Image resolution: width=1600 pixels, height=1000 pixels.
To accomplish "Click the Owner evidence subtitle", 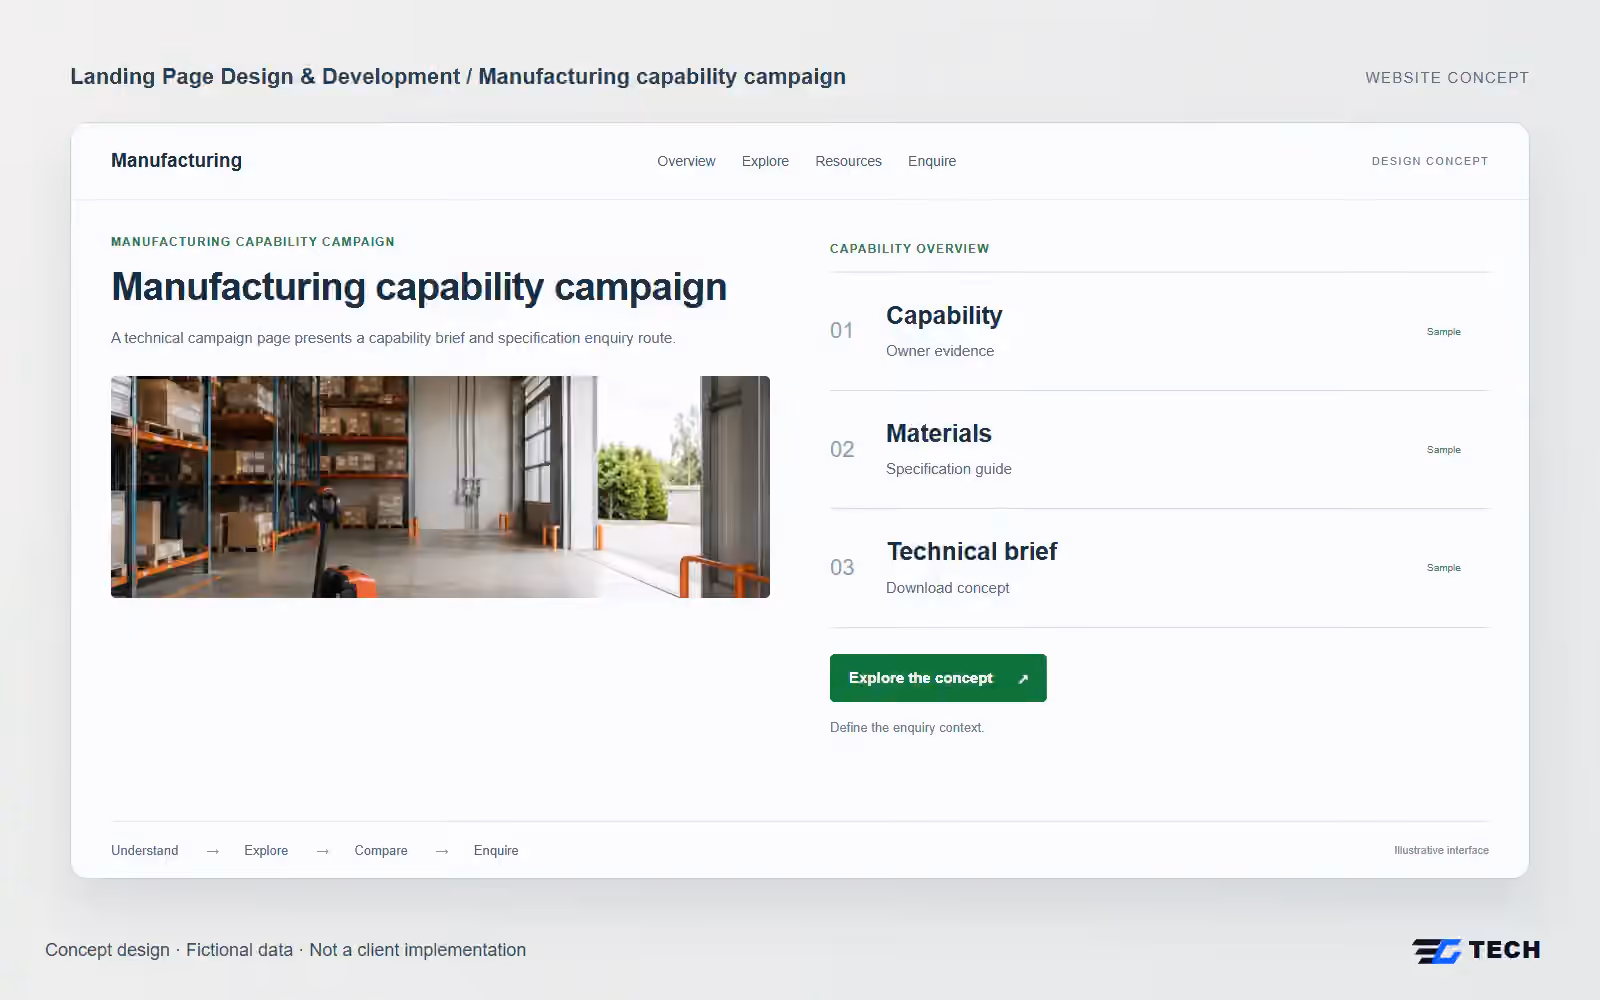I will pyautogui.click(x=940, y=351).
